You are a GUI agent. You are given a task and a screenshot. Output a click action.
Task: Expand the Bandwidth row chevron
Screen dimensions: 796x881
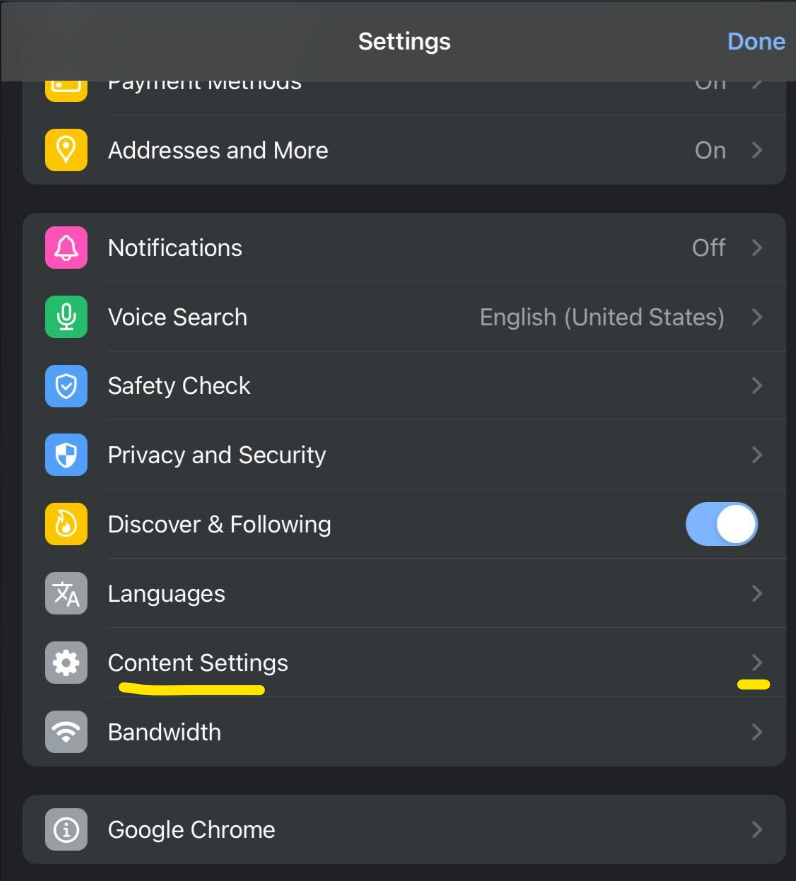(757, 732)
